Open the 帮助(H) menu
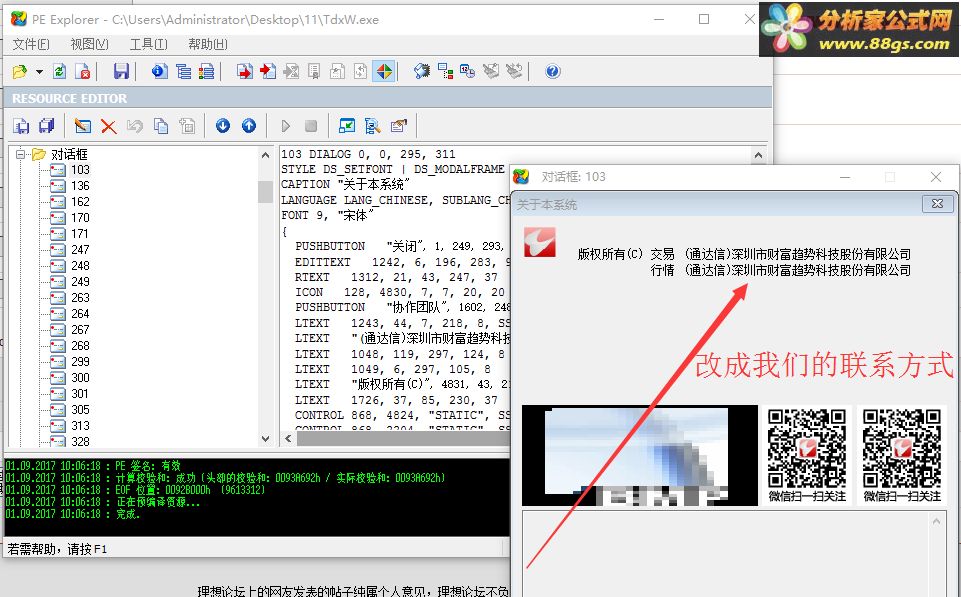The width and height of the screenshot is (961, 597). pyautogui.click(x=208, y=44)
